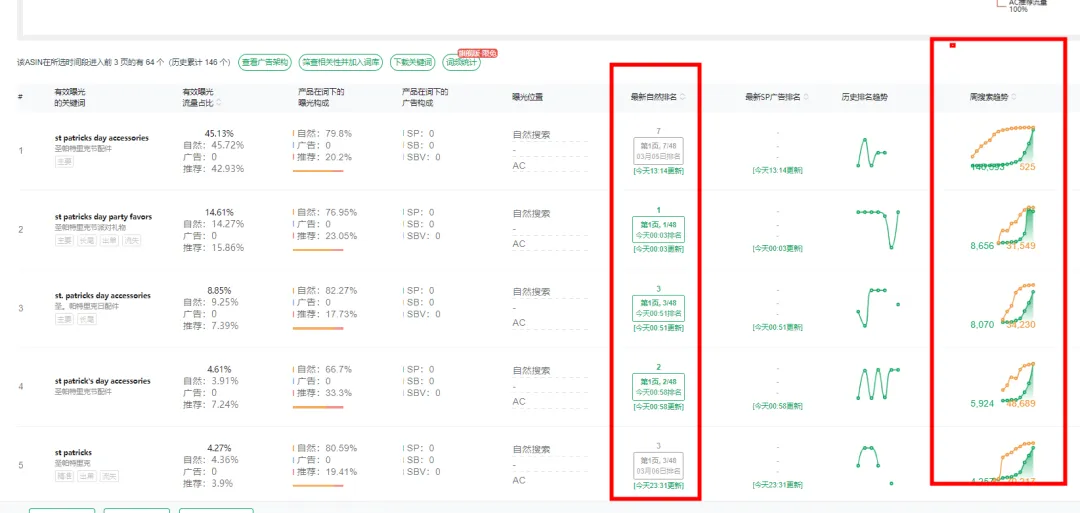
Task: Click 历史排名趋势 column header
Action: tap(864, 97)
